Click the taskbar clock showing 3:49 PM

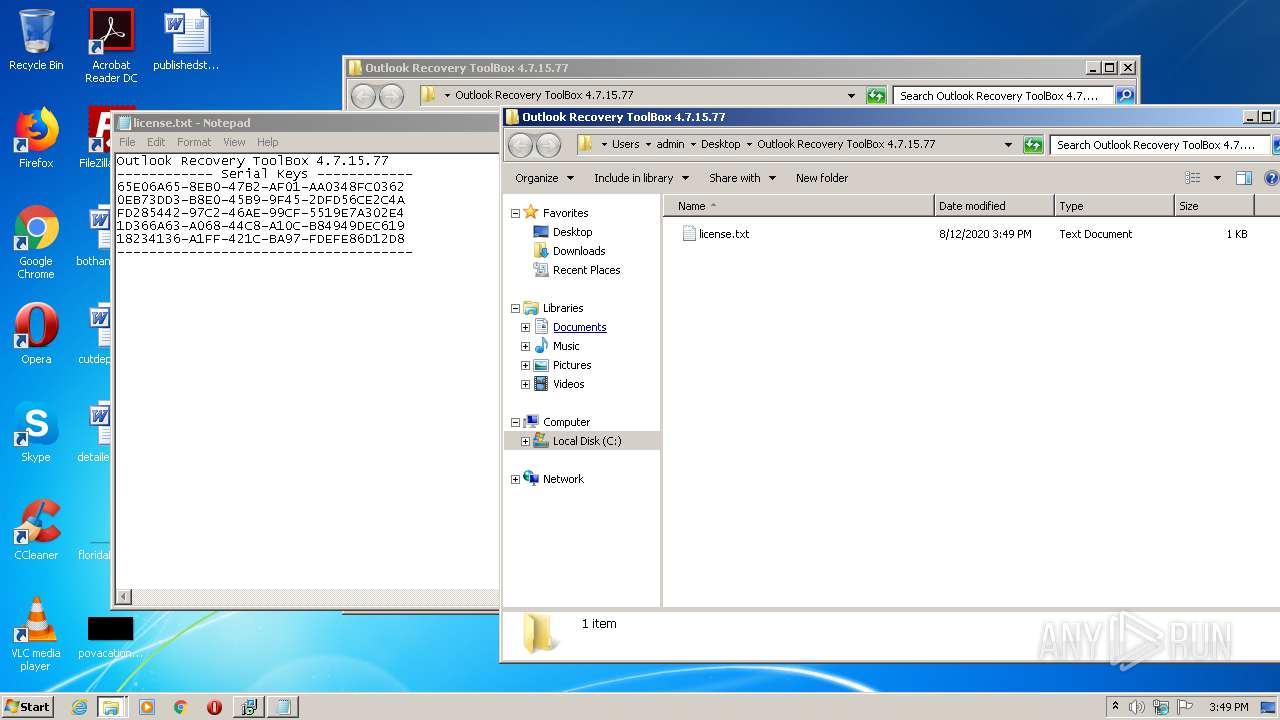[1228, 707]
